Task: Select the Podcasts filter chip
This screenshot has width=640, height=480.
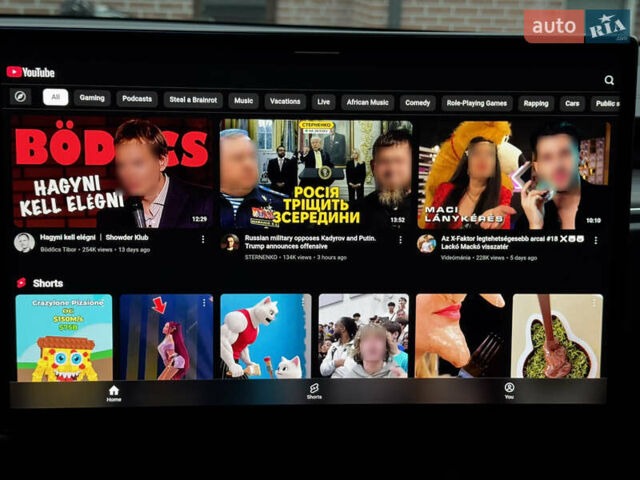Action: [137, 99]
